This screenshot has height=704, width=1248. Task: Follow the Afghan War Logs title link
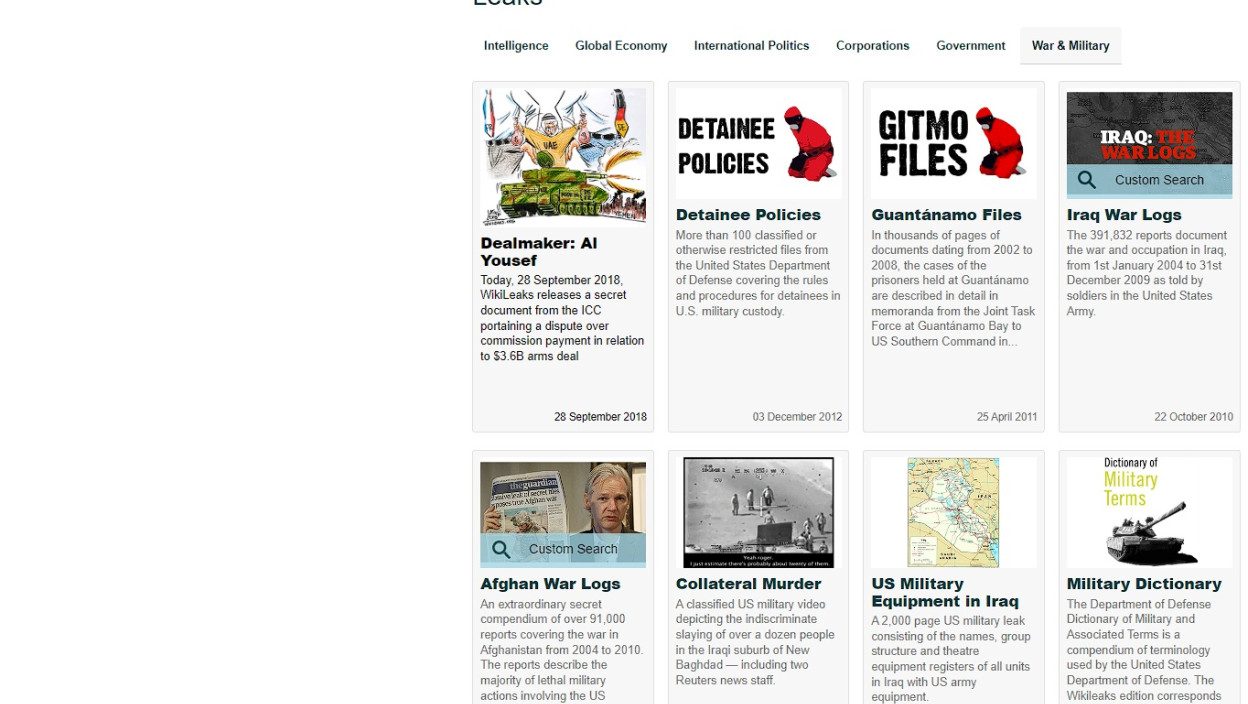tap(550, 584)
